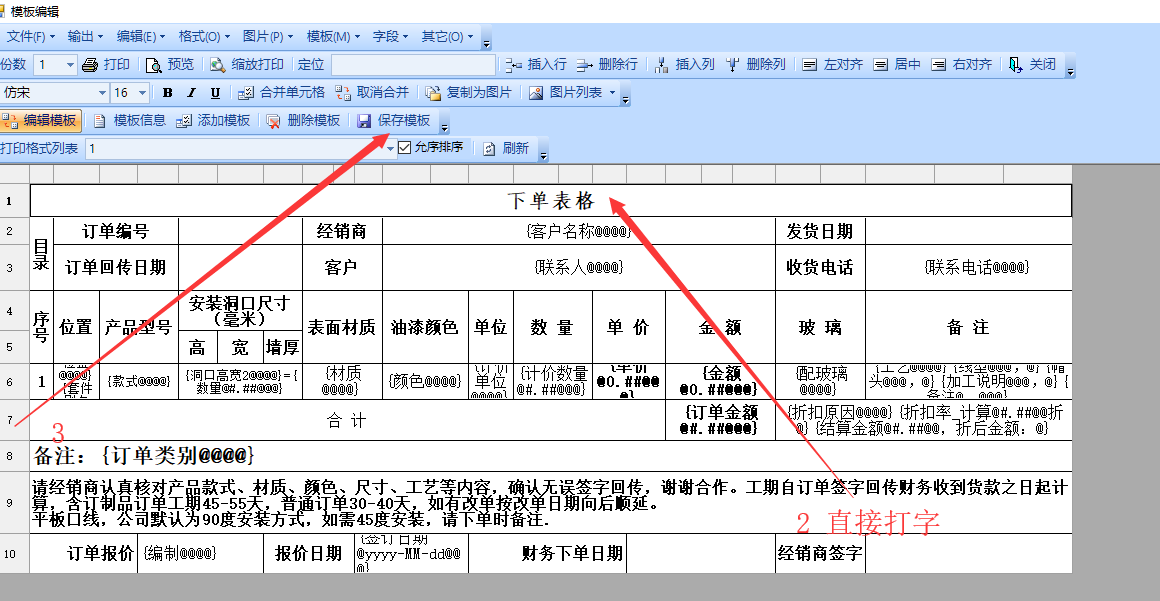1160x601 pixels.
Task: Toggle Underline formatting button
Action: (215, 93)
